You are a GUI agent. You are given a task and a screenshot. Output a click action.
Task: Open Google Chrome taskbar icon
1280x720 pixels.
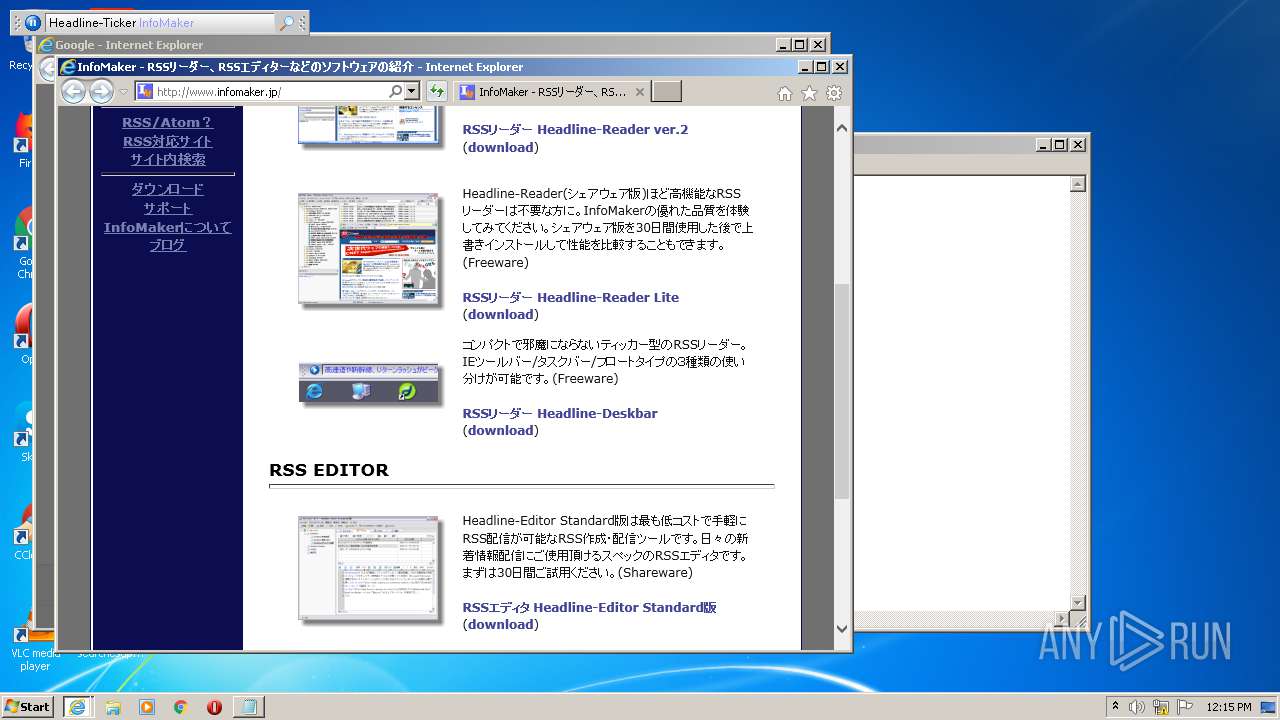coord(181,707)
